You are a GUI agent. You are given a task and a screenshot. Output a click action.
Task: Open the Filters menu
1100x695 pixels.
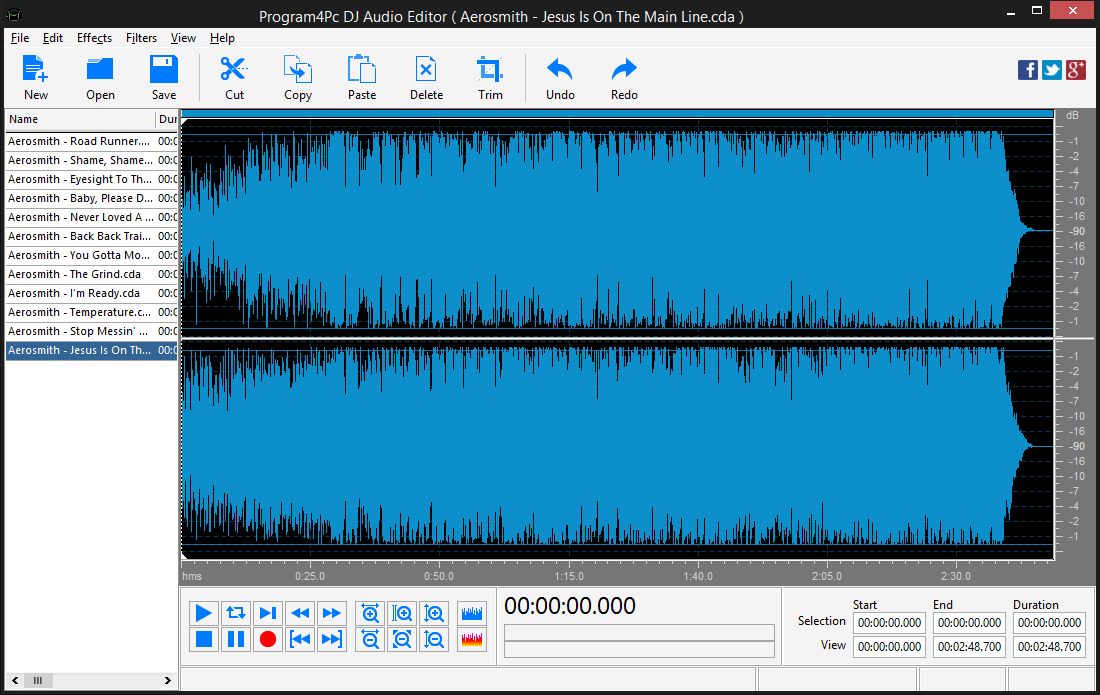pos(141,38)
